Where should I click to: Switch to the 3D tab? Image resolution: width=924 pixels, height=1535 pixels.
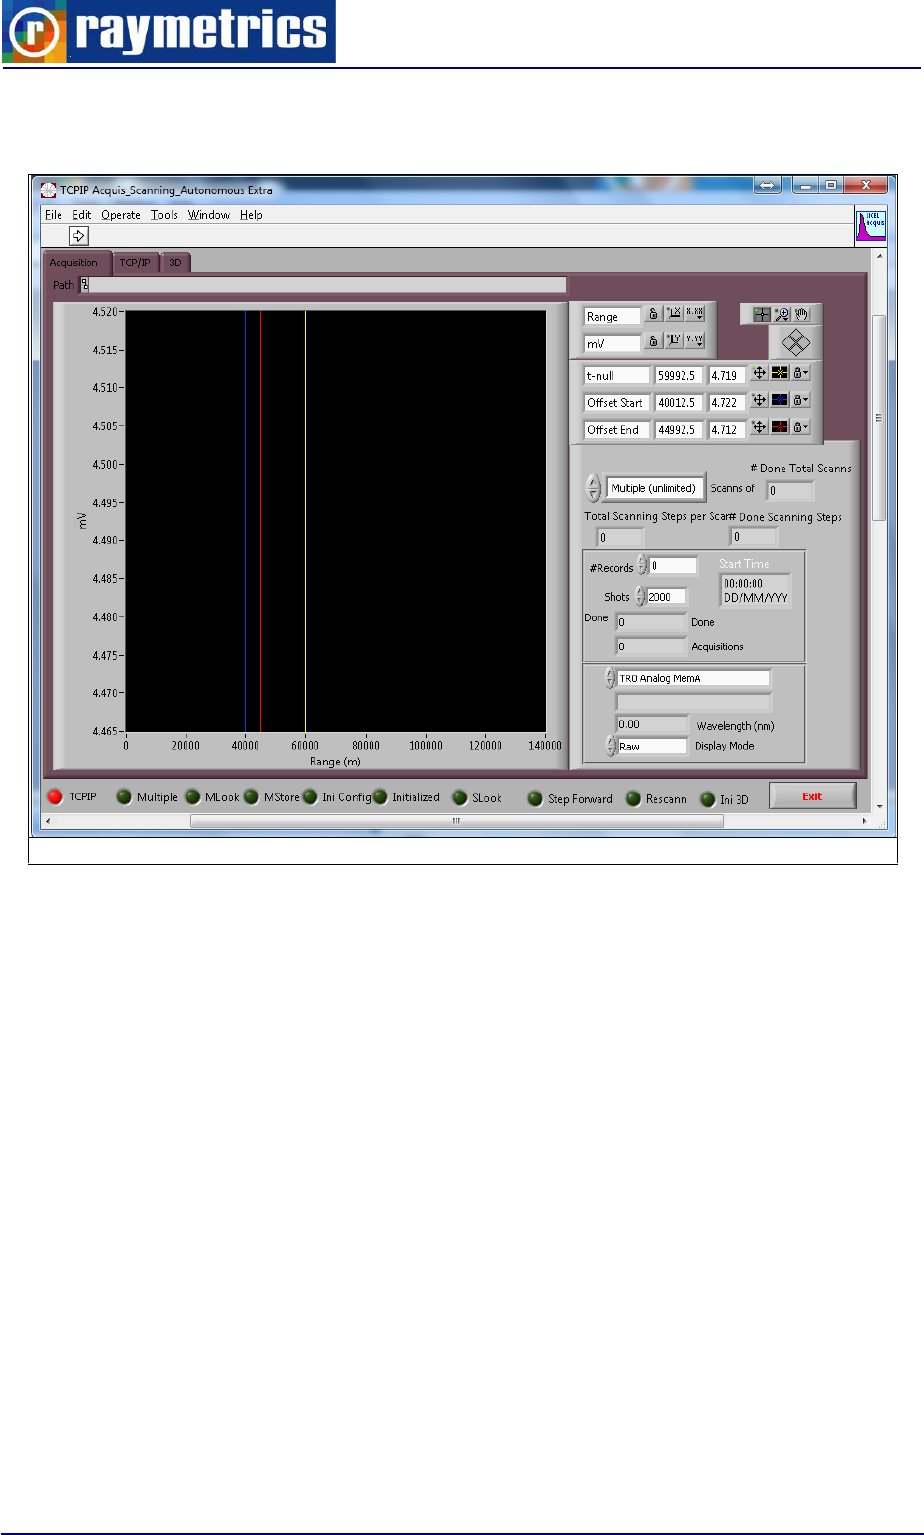coord(175,263)
